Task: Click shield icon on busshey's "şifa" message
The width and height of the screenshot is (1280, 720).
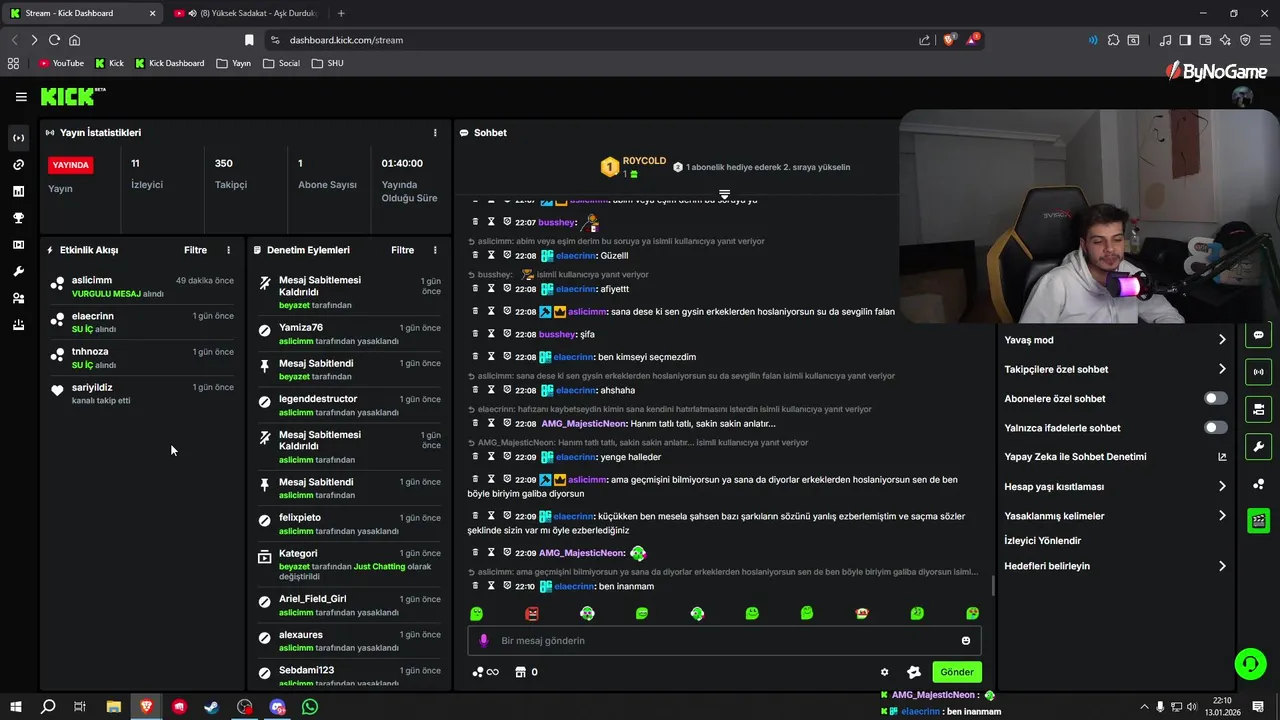Action: pos(507,334)
